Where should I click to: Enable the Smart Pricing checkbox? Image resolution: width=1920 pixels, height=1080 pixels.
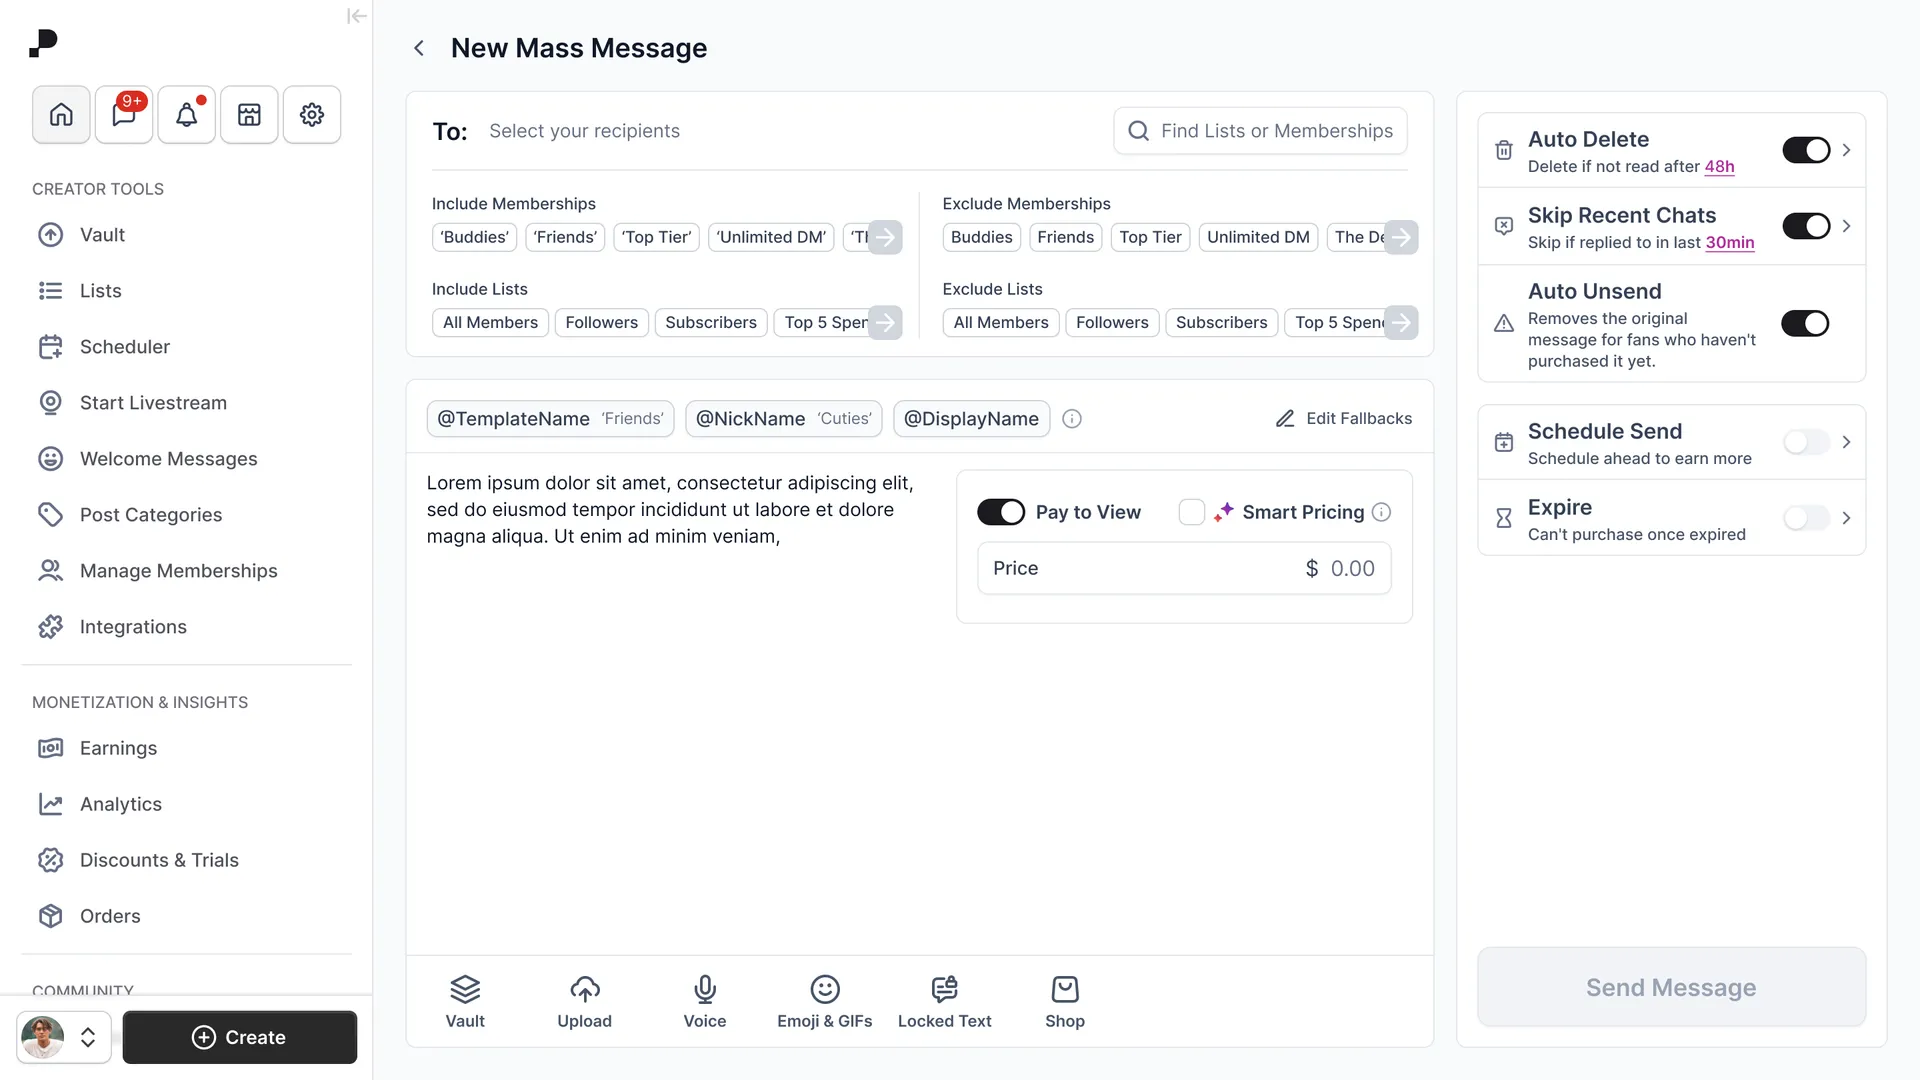point(1191,511)
